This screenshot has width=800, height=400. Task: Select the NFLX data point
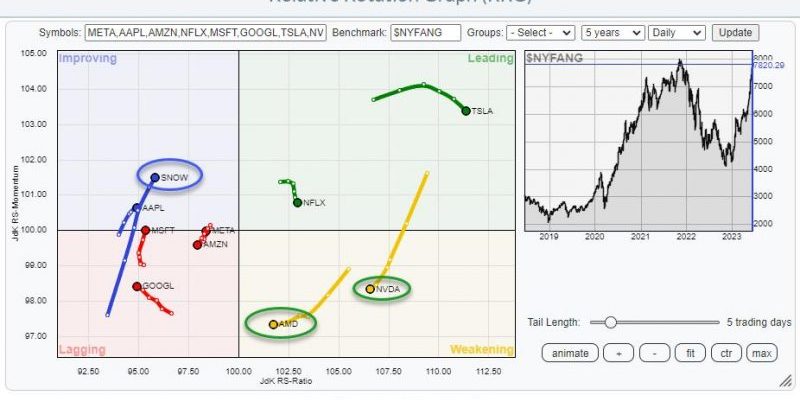click(x=297, y=203)
